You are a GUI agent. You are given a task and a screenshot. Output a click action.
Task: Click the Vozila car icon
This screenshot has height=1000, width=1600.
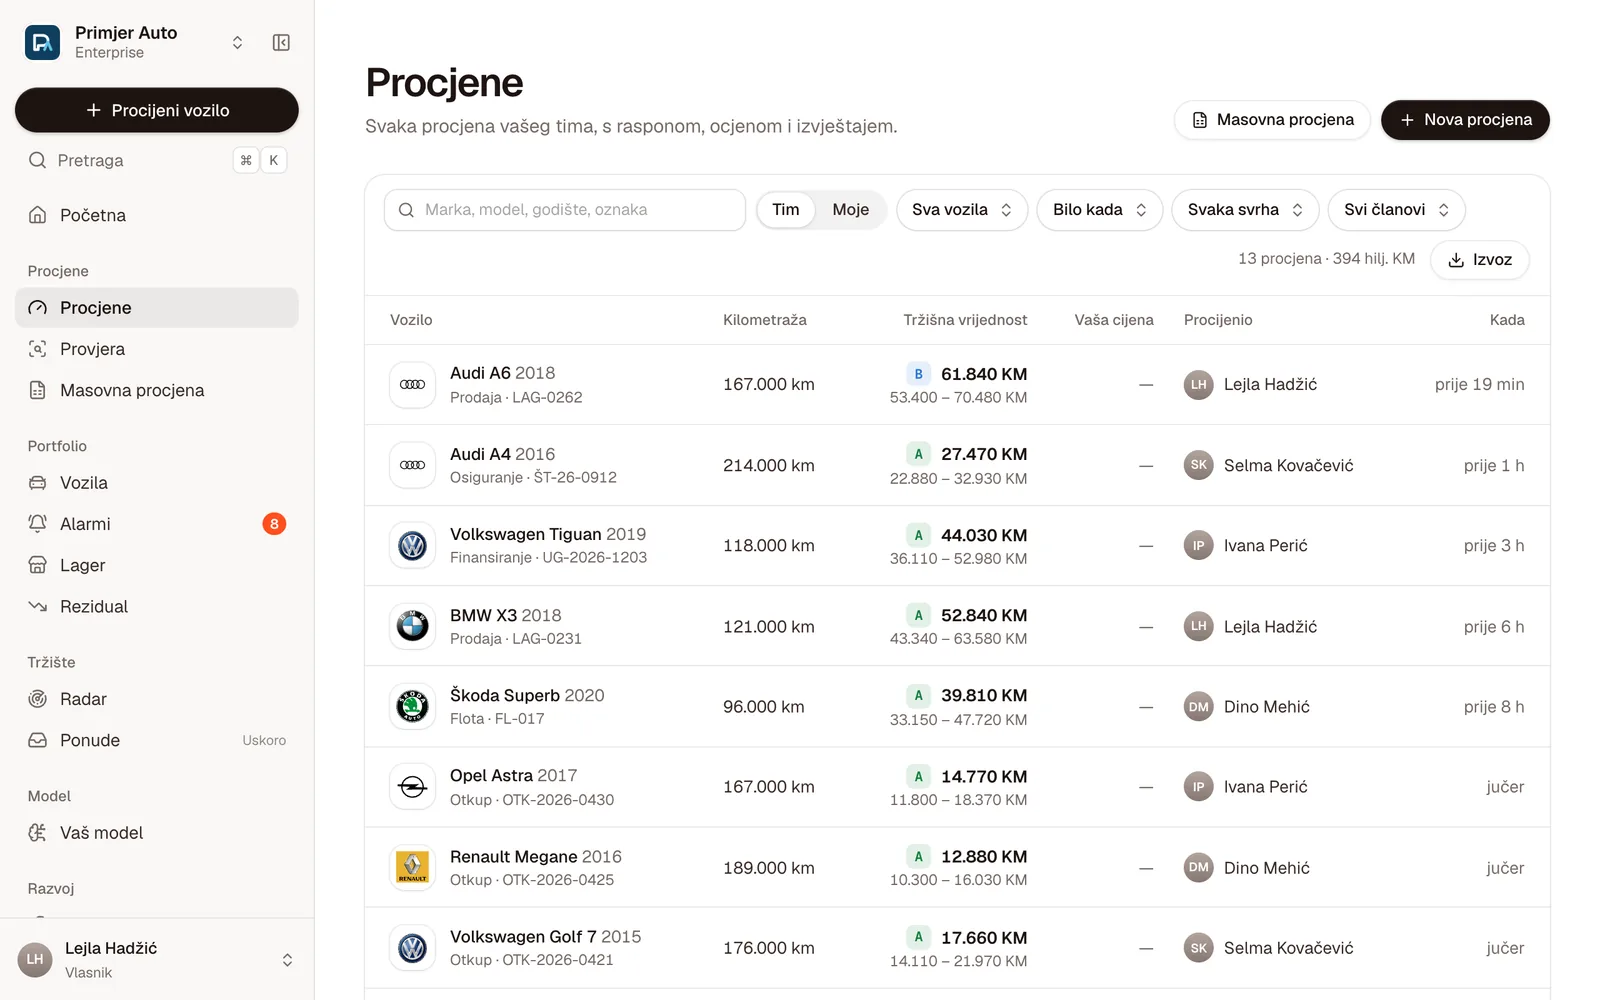pos(38,483)
